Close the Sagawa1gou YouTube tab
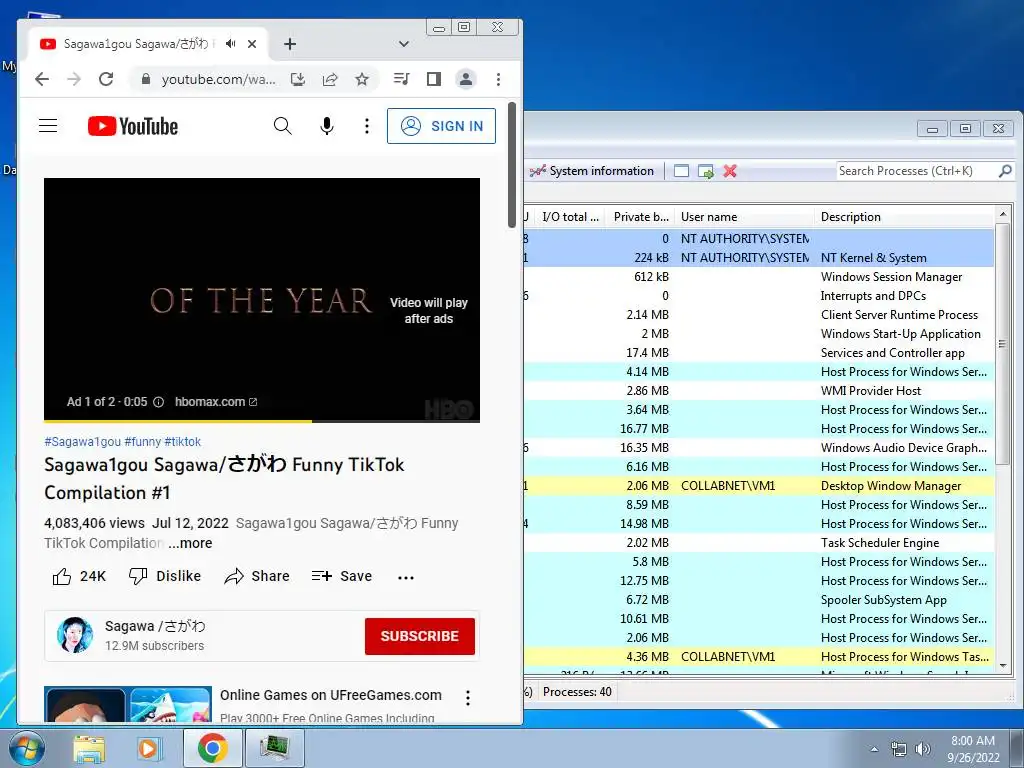Image resolution: width=1024 pixels, height=768 pixels. [x=252, y=44]
